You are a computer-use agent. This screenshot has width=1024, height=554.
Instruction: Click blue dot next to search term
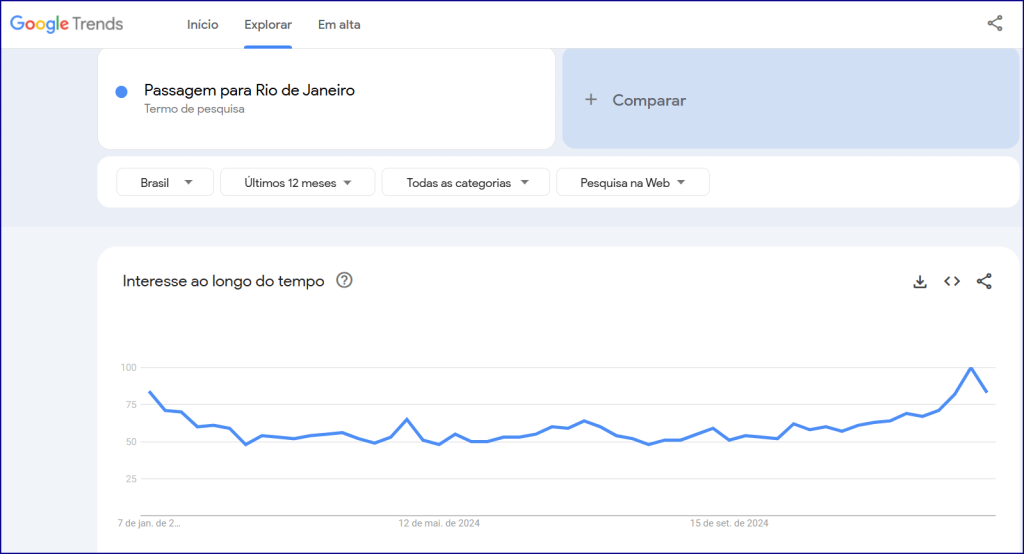point(121,92)
